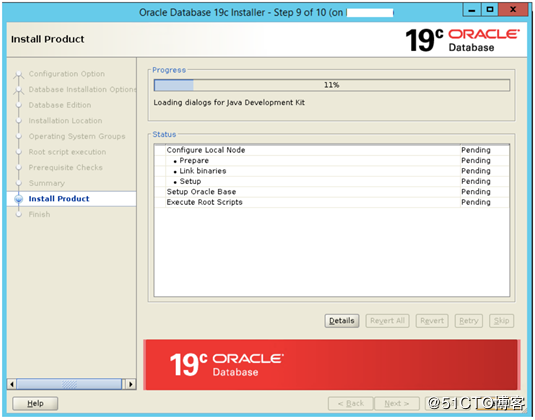Click the red 19c Oracle Database banner

click(x=332, y=365)
